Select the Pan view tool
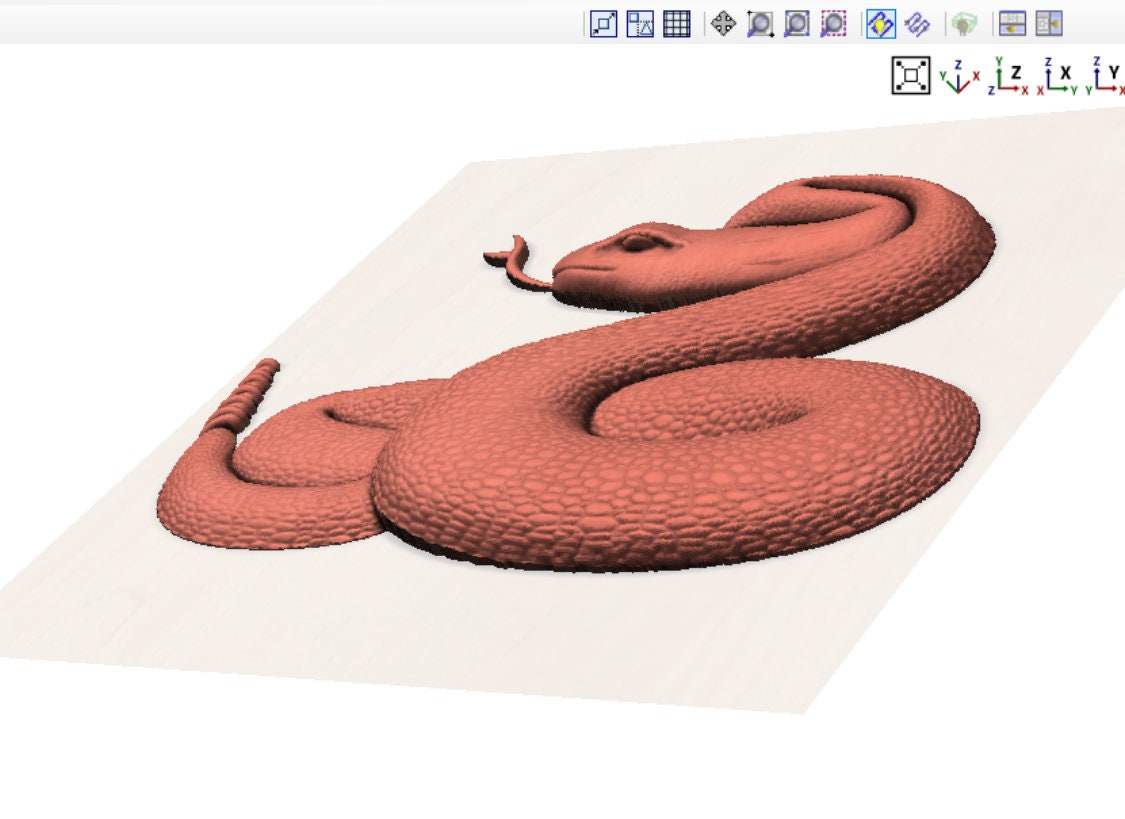Image resolution: width=1125 pixels, height=819 pixels. [723, 25]
